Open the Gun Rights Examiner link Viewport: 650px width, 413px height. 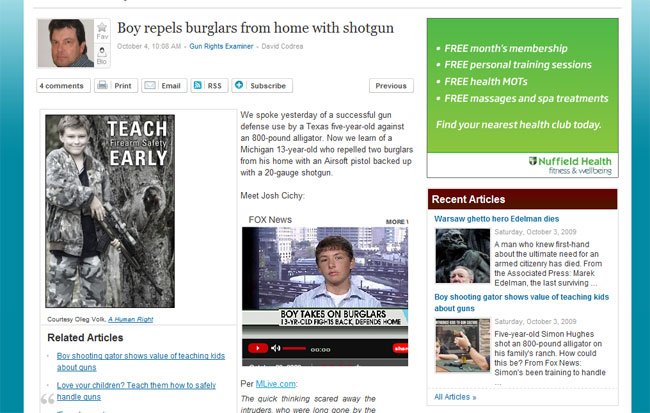point(221,46)
